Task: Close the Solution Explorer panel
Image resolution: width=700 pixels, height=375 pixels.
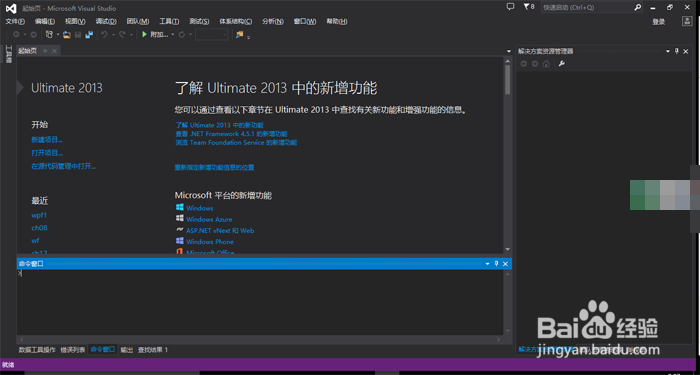Action: coord(686,51)
